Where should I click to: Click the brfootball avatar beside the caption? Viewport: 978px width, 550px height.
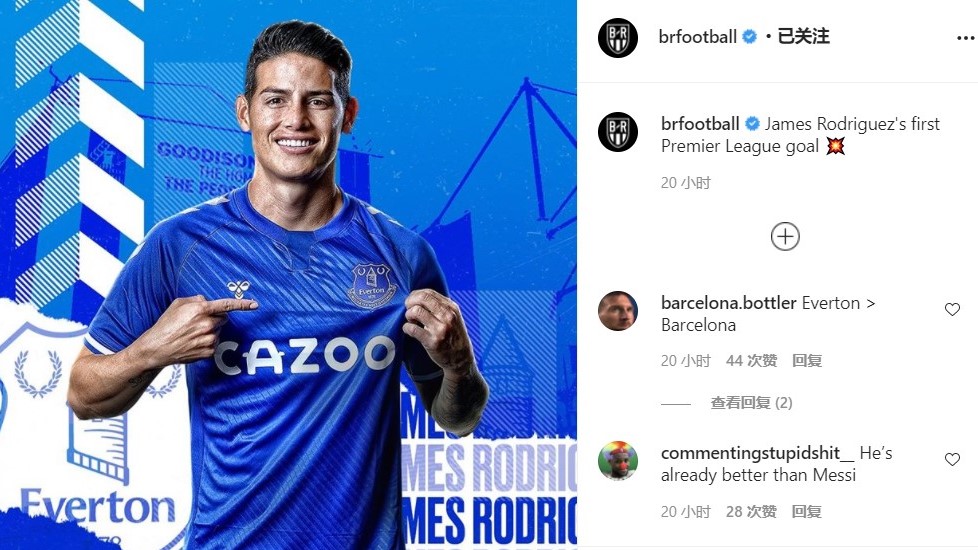pos(617,132)
